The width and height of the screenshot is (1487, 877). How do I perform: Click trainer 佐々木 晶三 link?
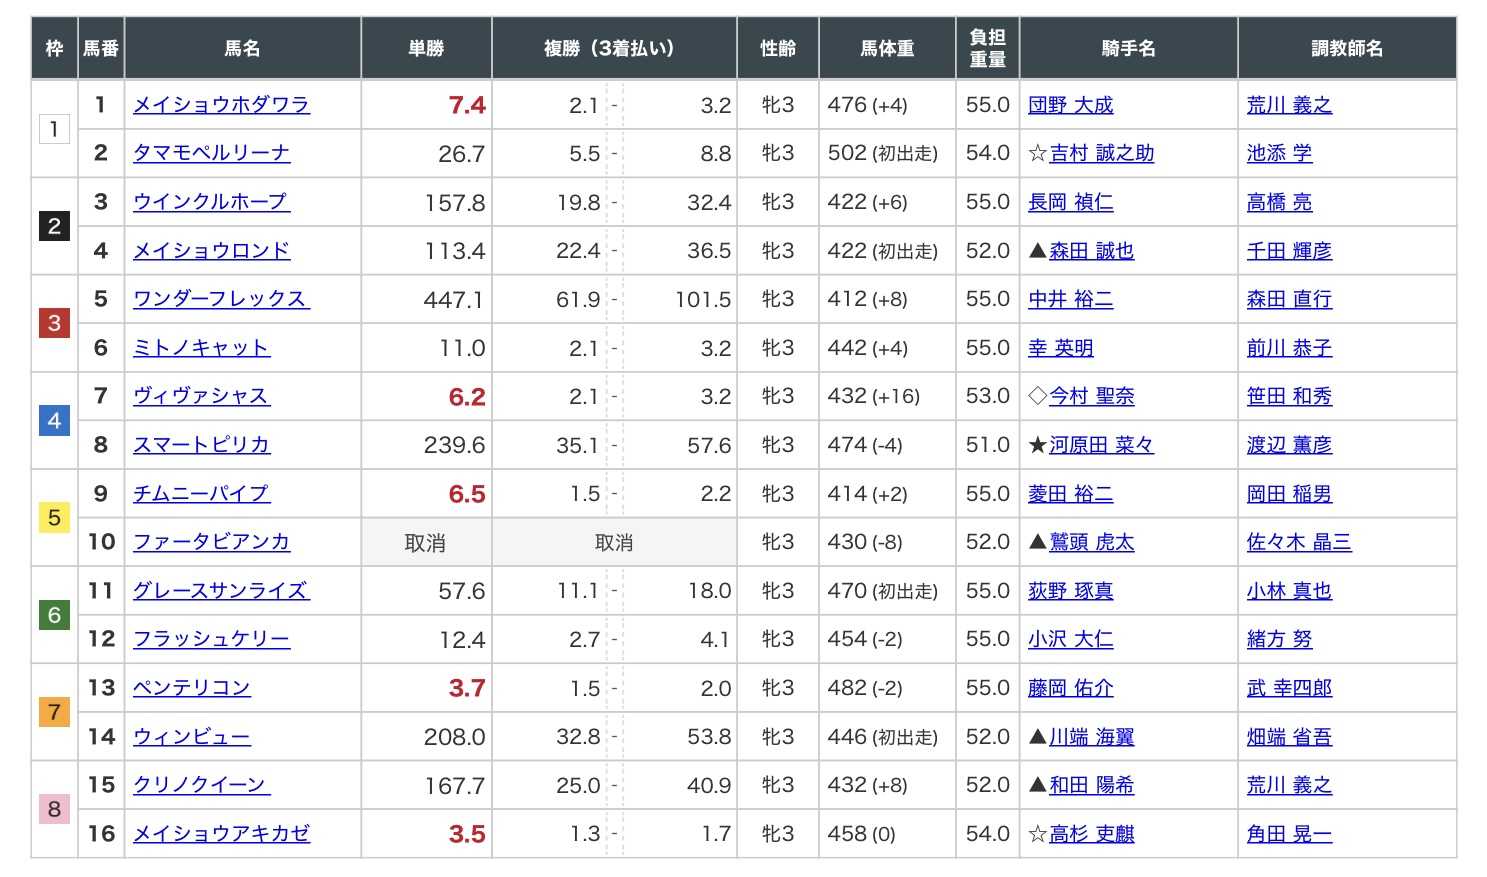[1299, 542]
